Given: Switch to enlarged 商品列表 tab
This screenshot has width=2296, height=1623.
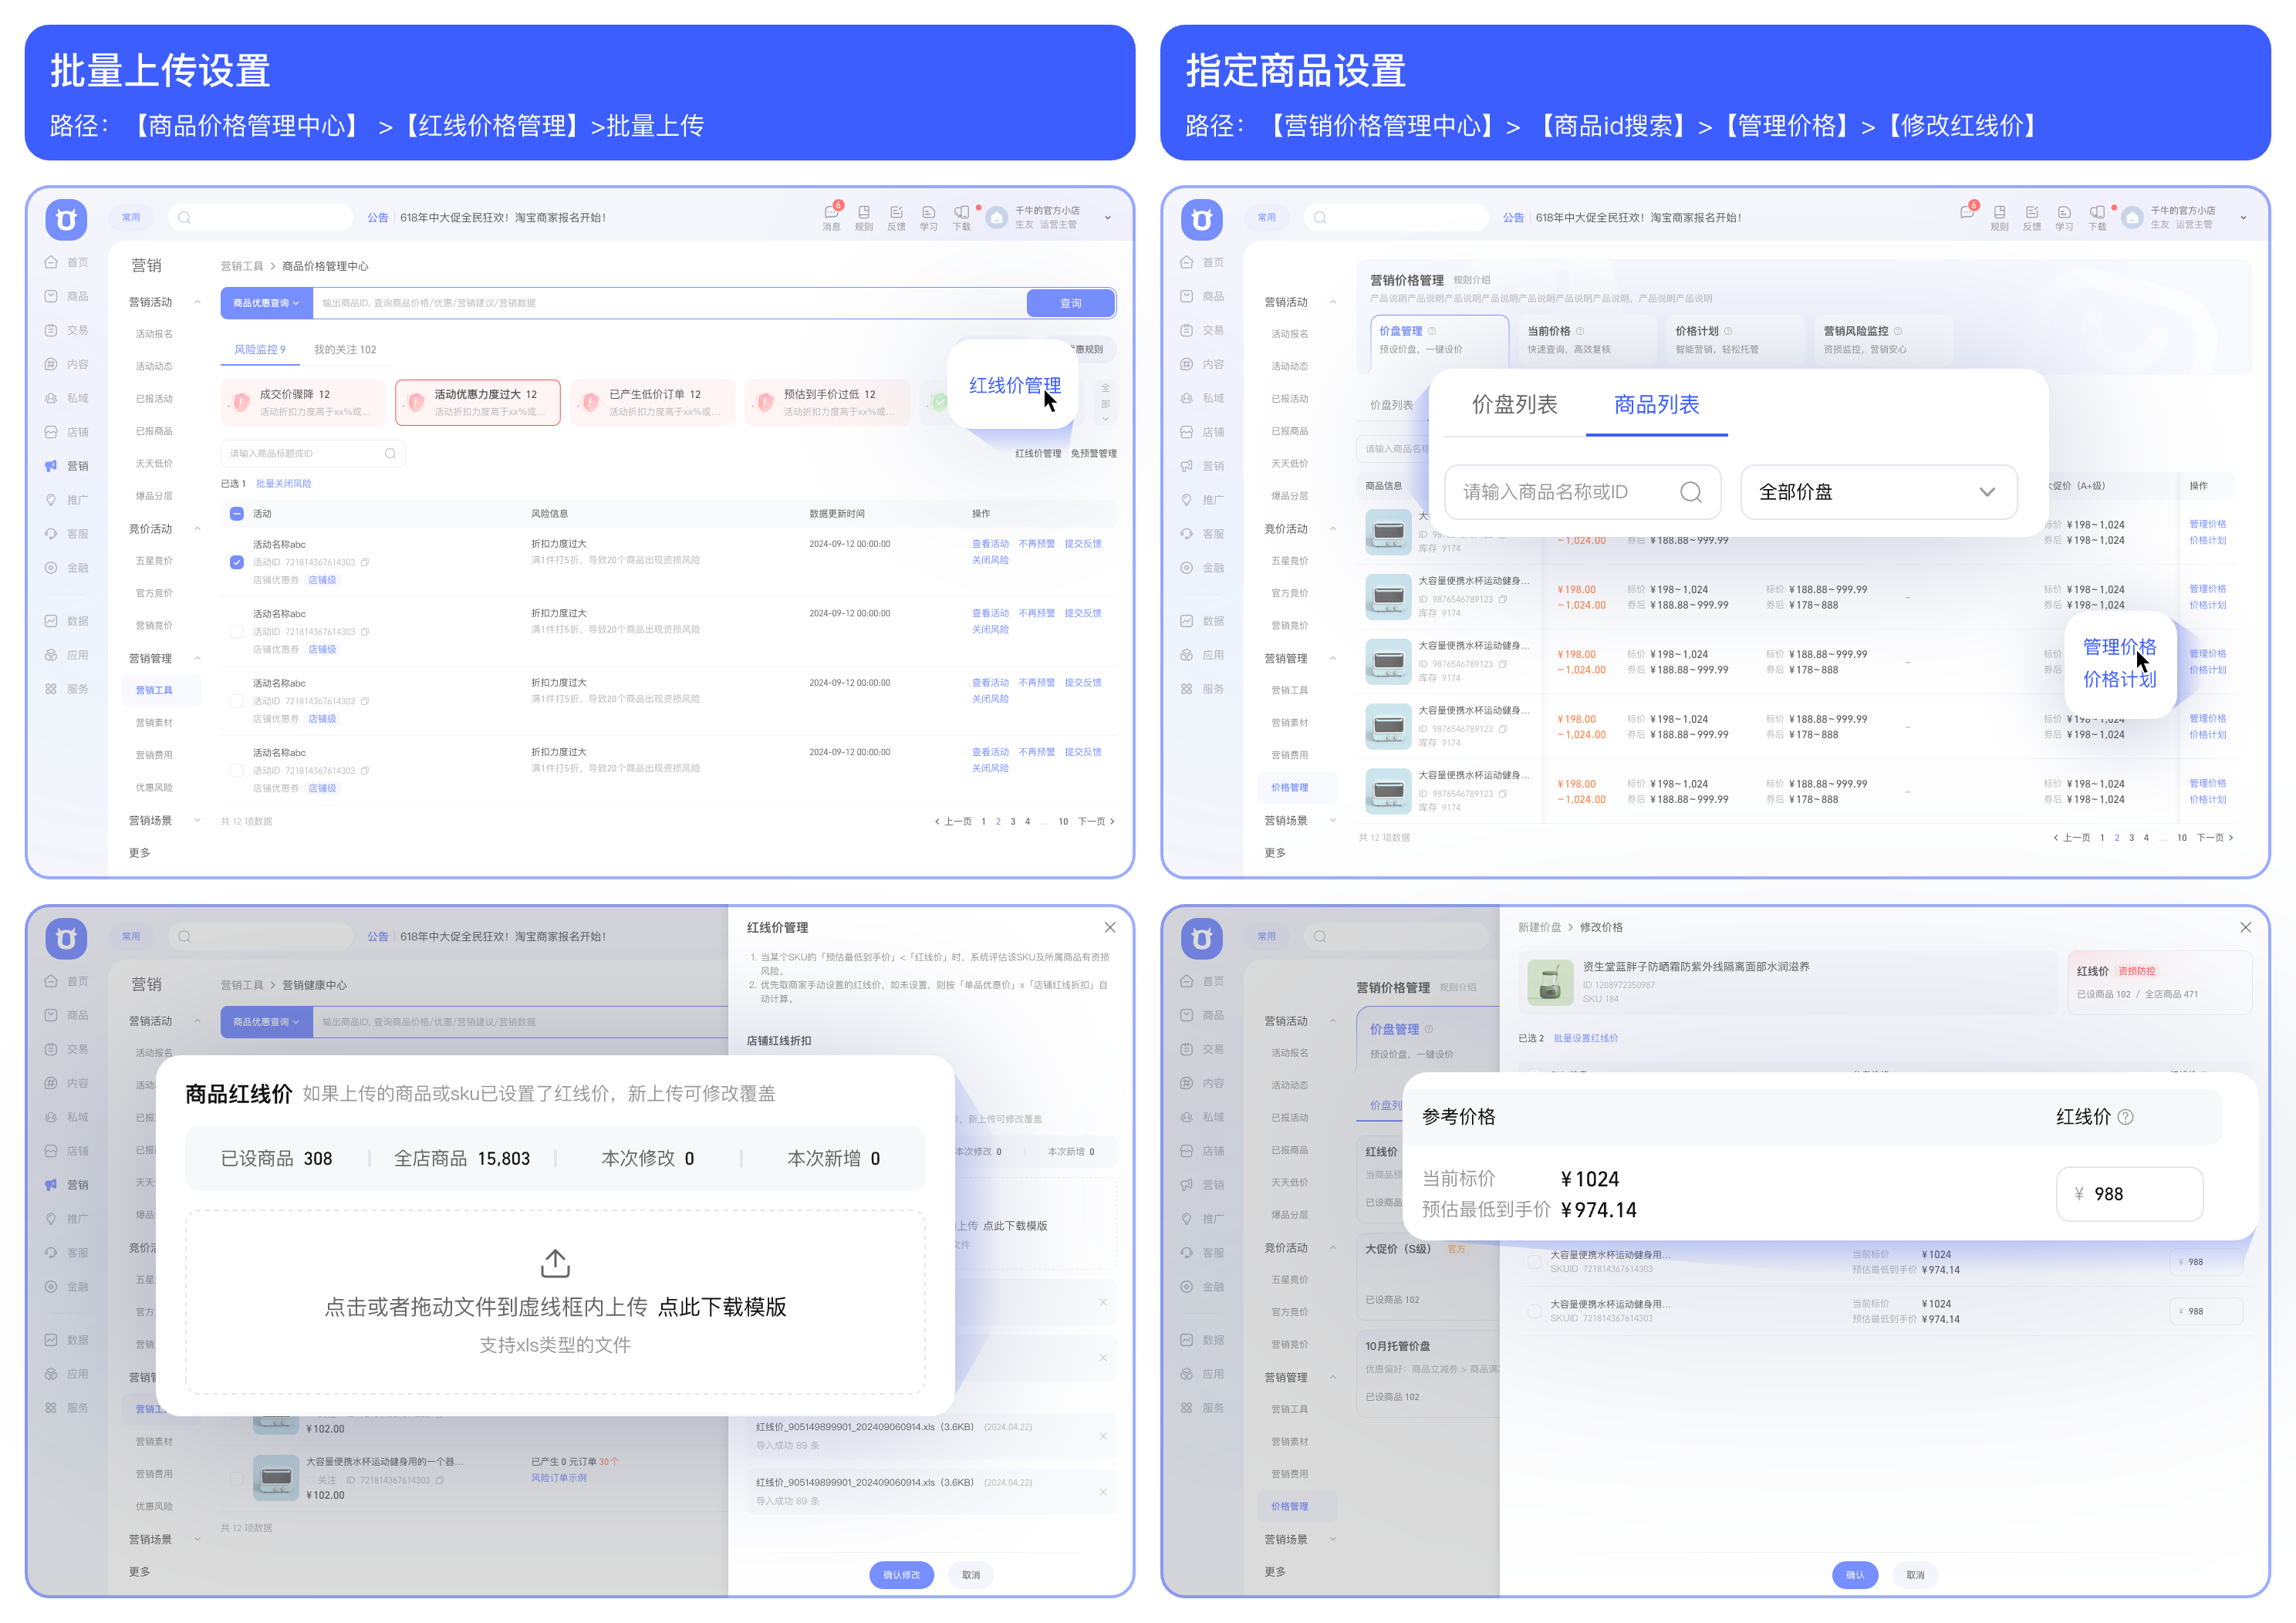Looking at the screenshot, I should pos(1656,405).
